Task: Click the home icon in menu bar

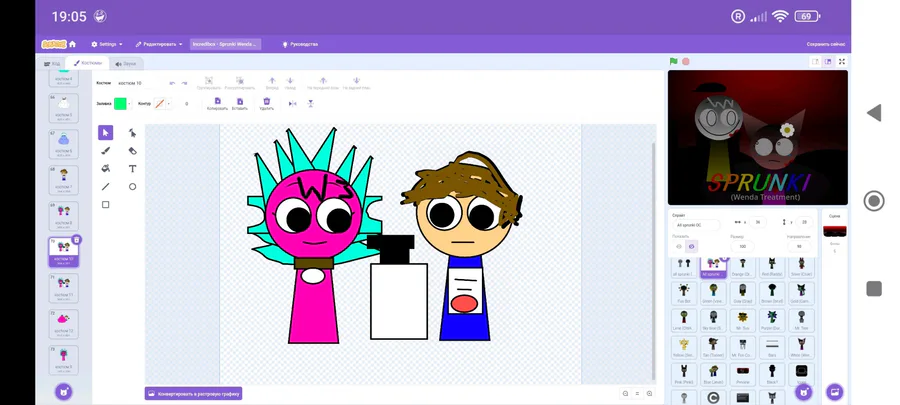Action: click(72, 44)
